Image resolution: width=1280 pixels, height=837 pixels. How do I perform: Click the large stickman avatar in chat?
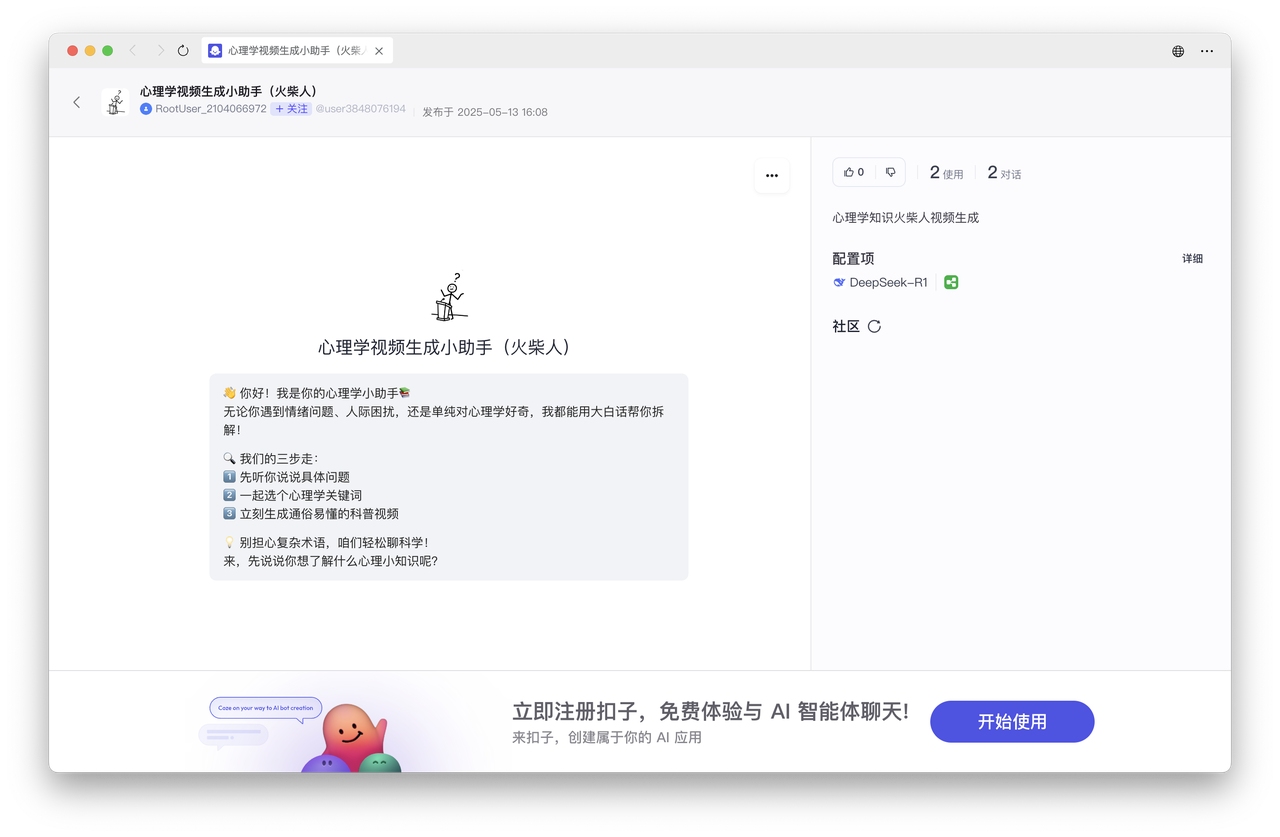[449, 297]
